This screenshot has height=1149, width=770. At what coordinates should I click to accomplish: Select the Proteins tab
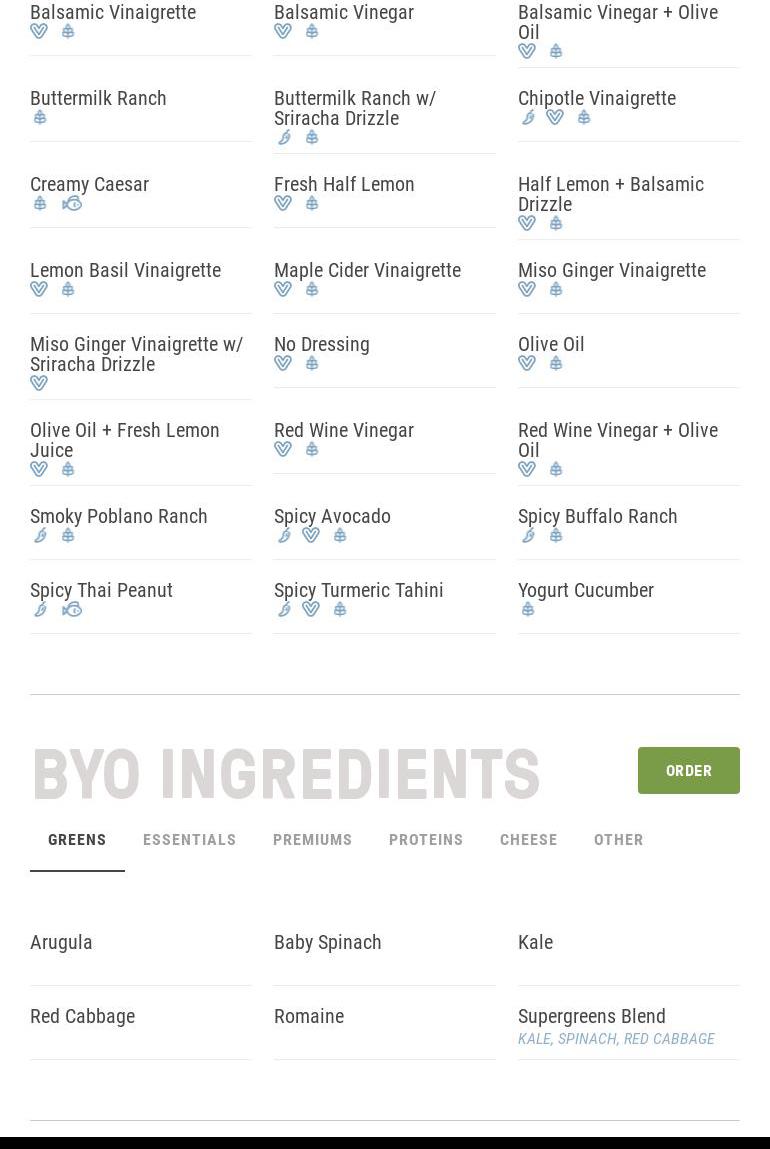pos(426,840)
